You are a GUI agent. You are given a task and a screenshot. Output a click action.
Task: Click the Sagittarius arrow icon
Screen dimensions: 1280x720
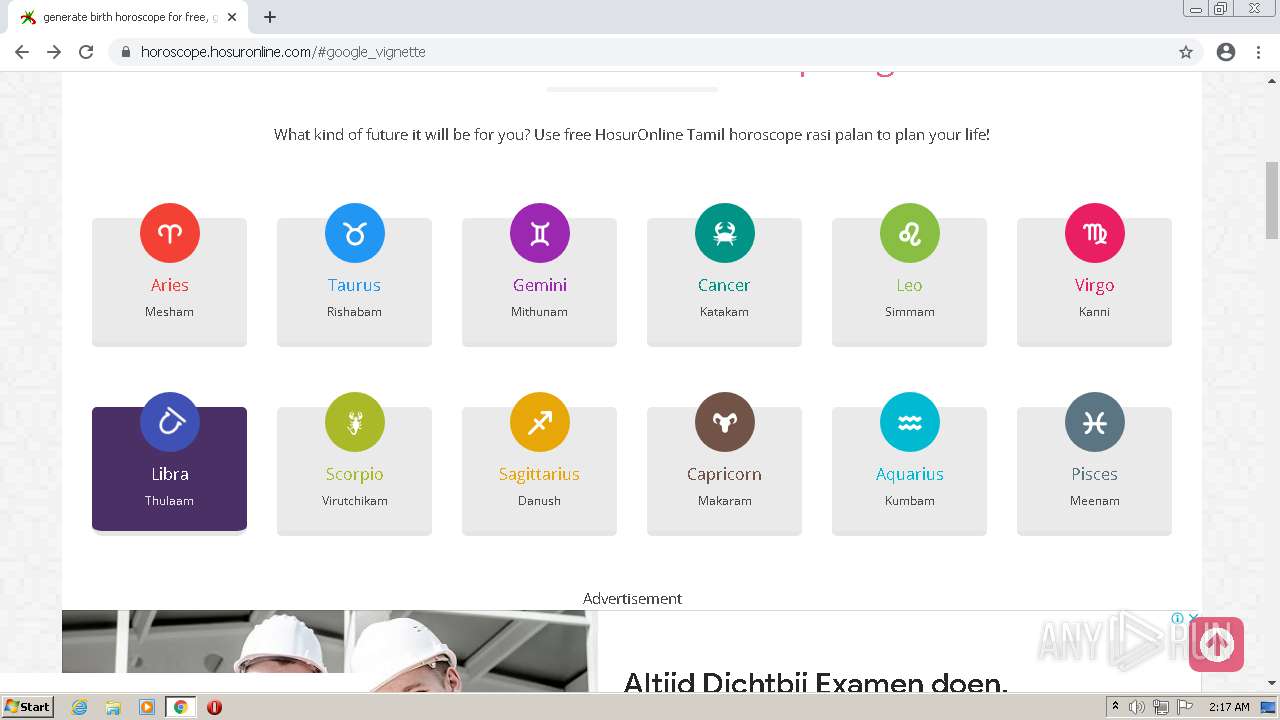[x=540, y=422]
